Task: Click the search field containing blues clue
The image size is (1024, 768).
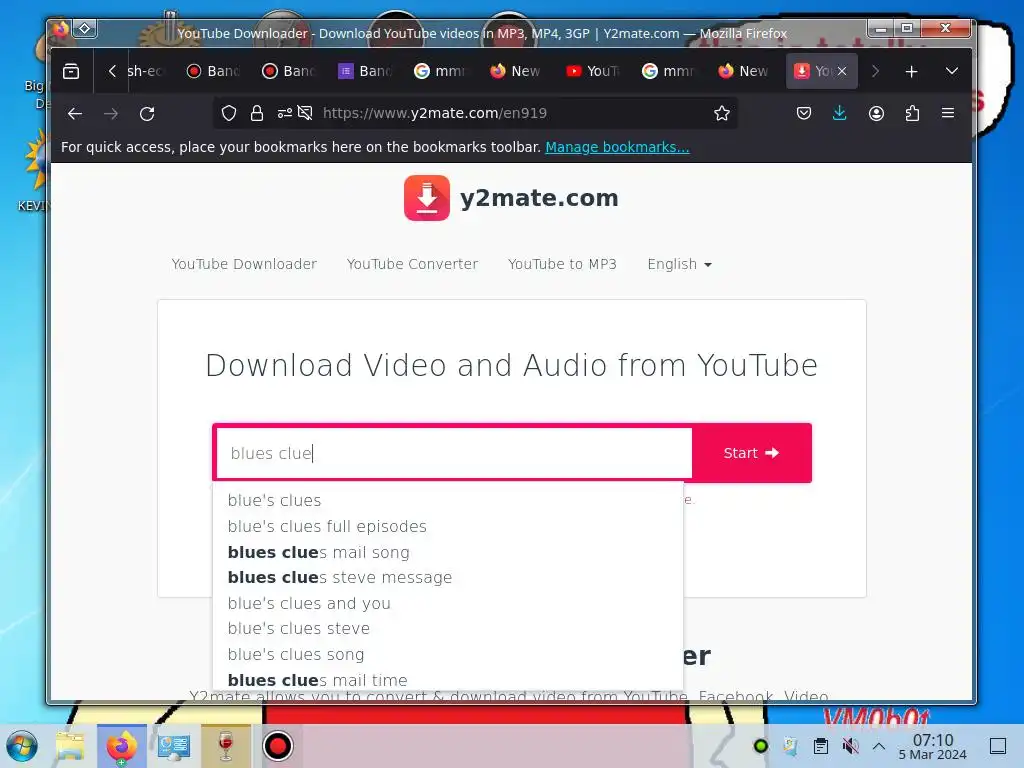Action: coord(454,453)
